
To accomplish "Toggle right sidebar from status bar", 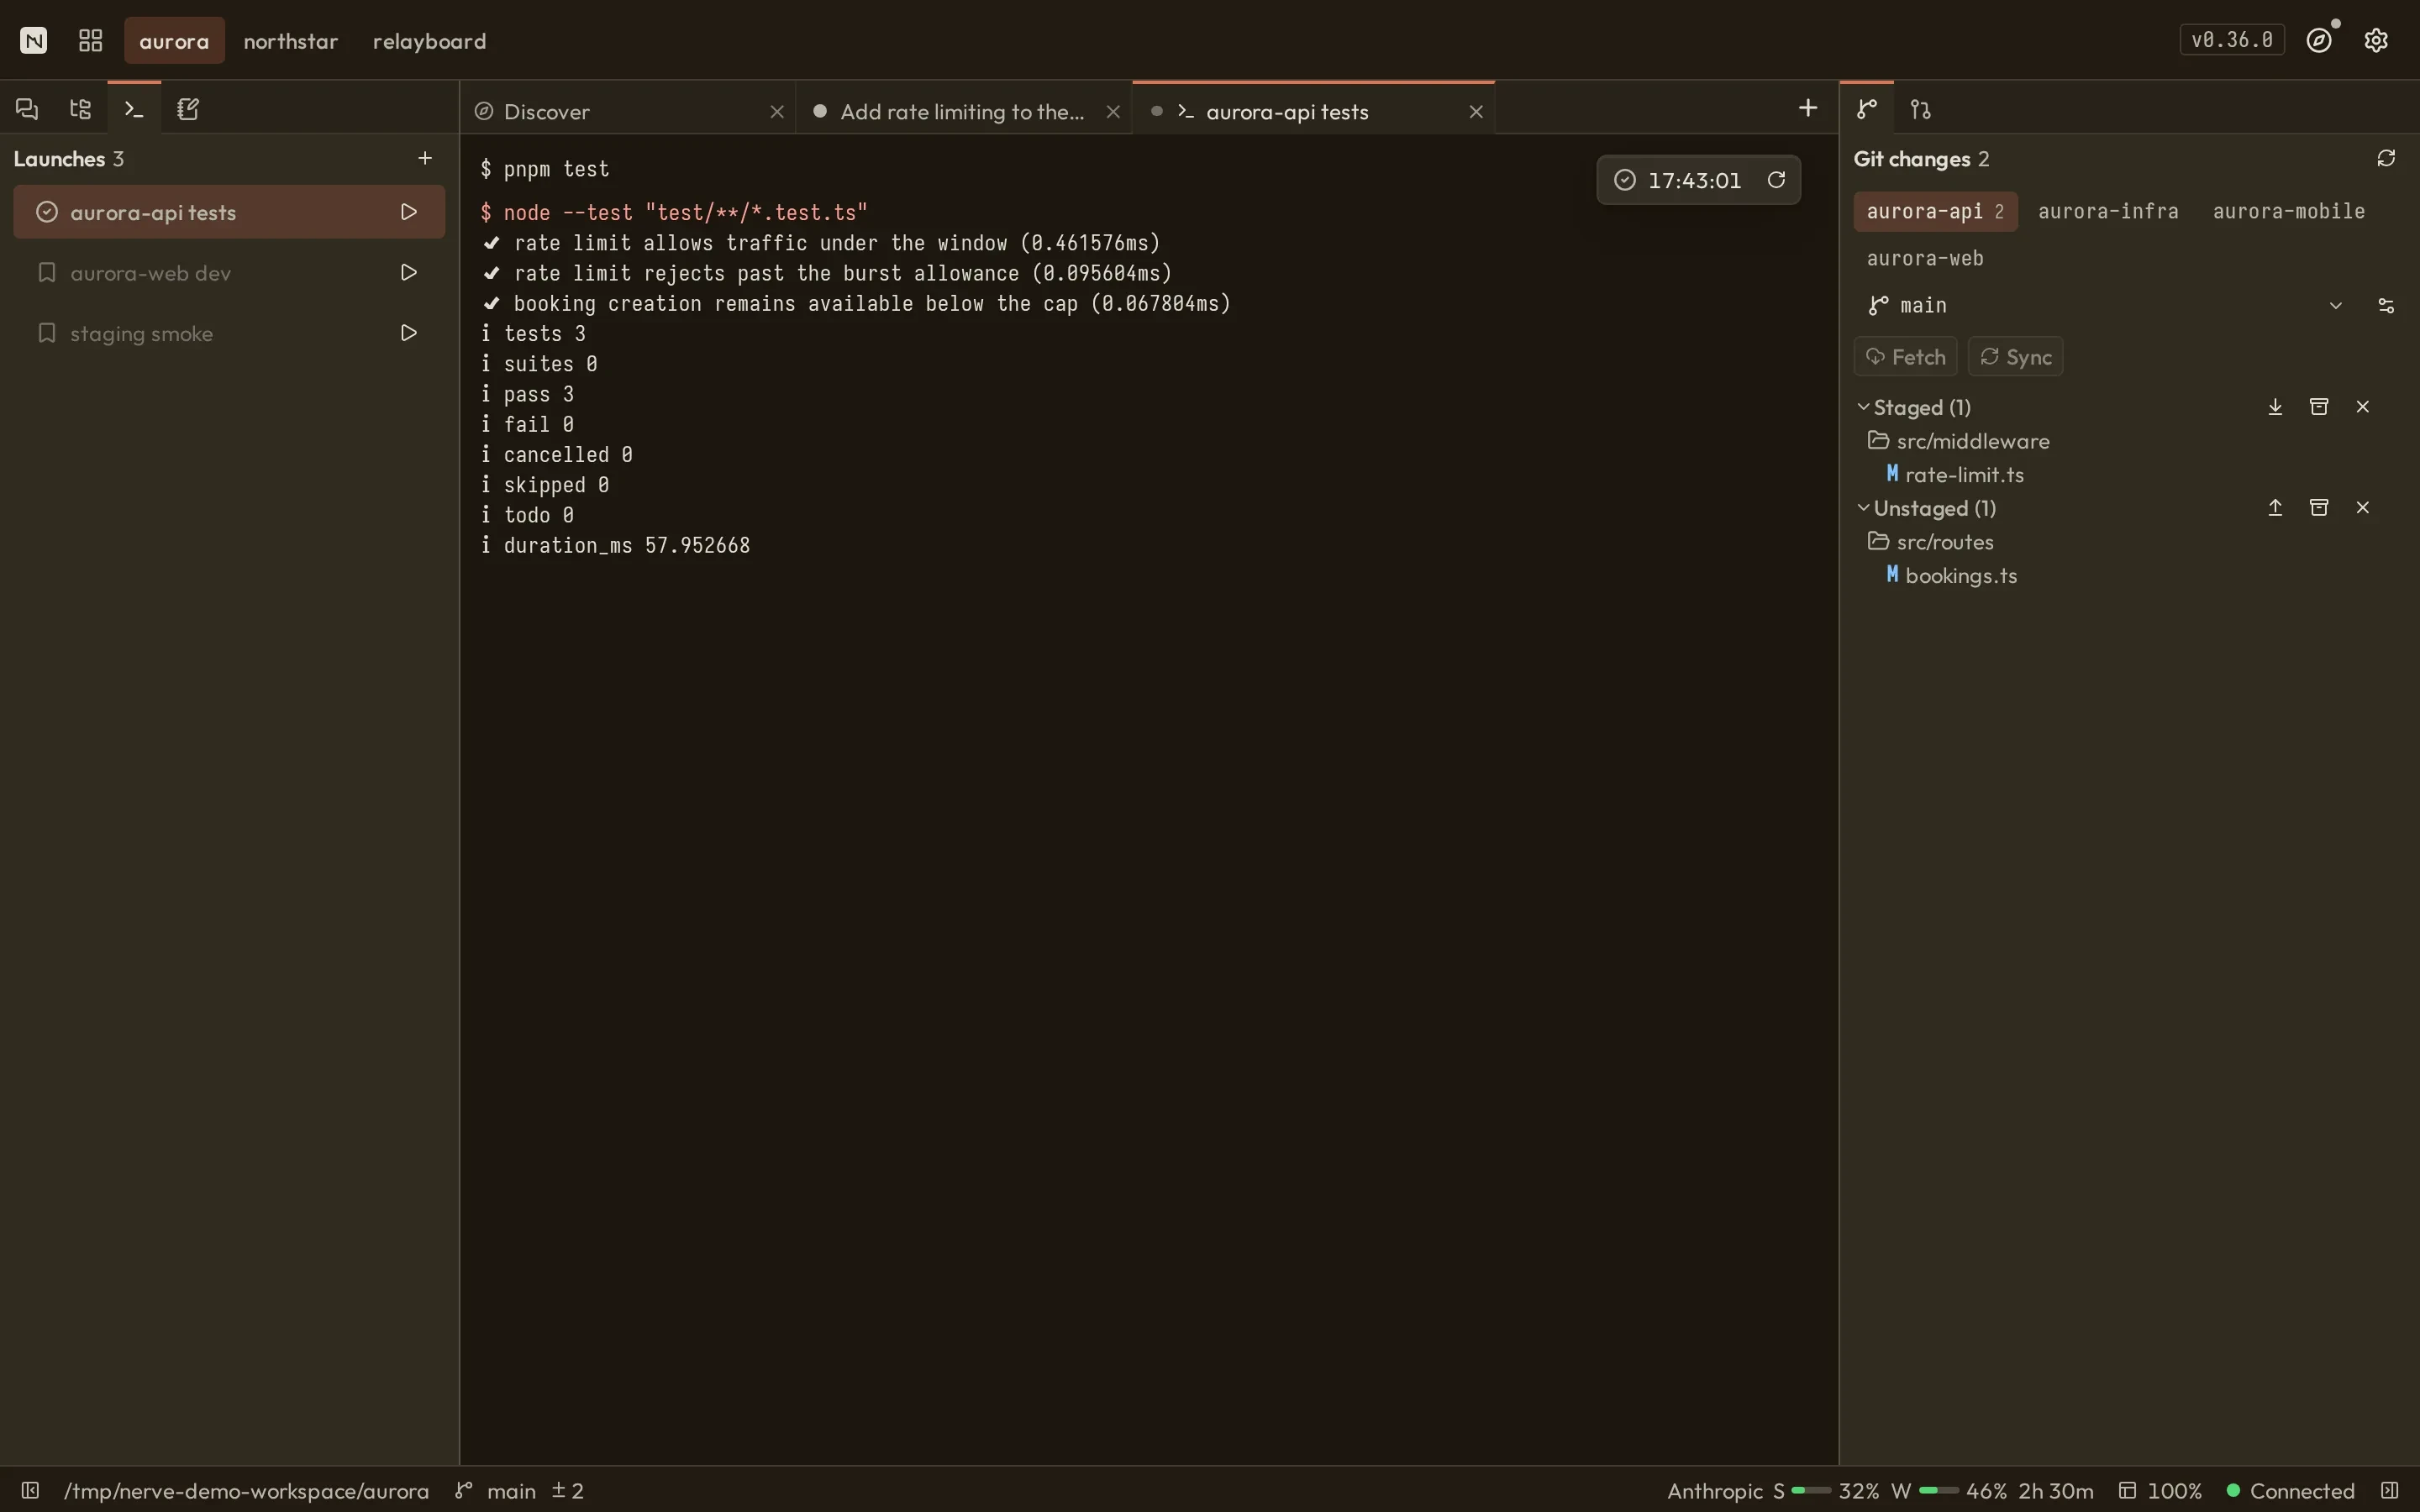I will pyautogui.click(x=2390, y=1490).
